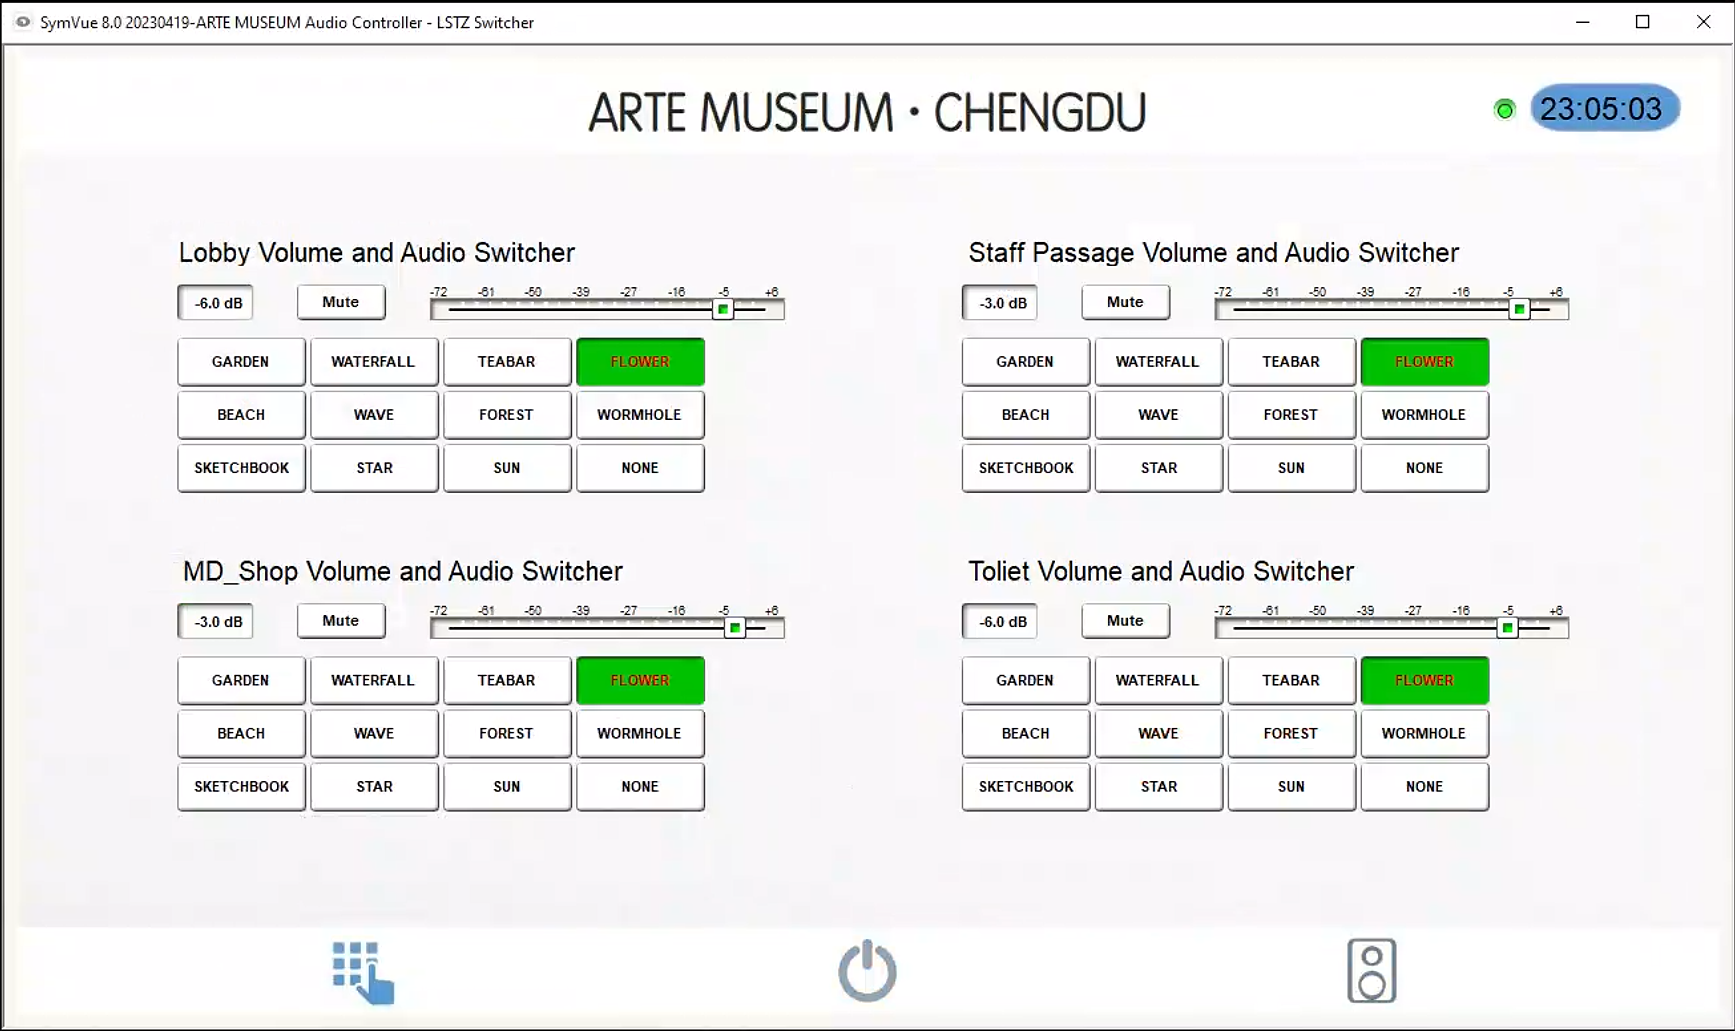Switch MD_Shop to WAVE
The width and height of the screenshot is (1735, 1031).
pos(374,734)
